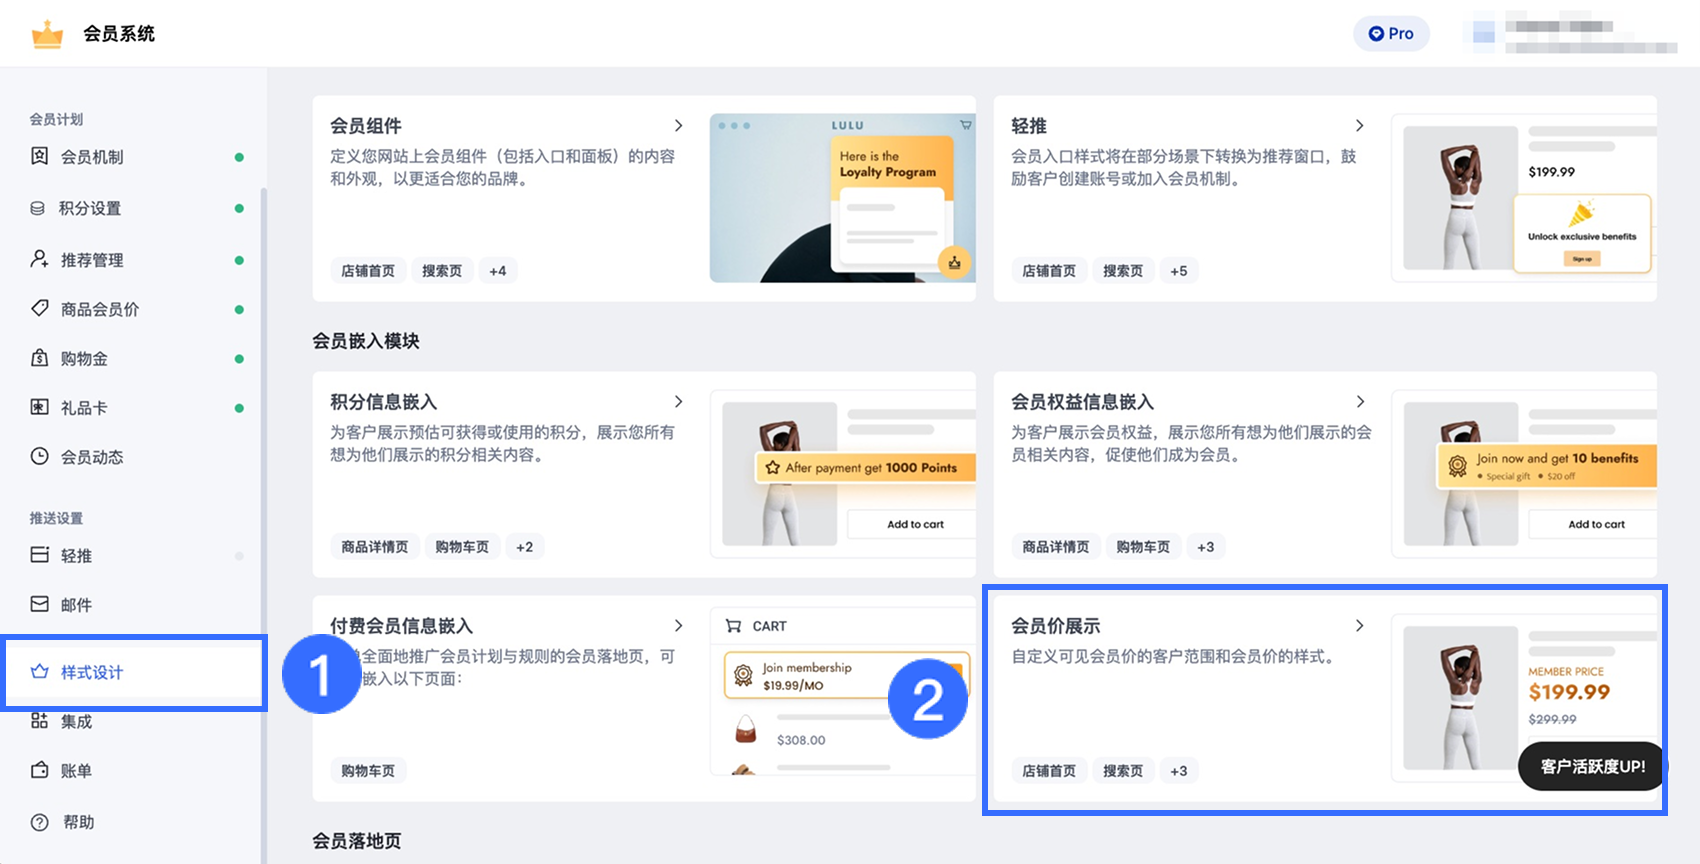Open the 会员组件 card title
The width and height of the screenshot is (1700, 864).
click(366, 126)
